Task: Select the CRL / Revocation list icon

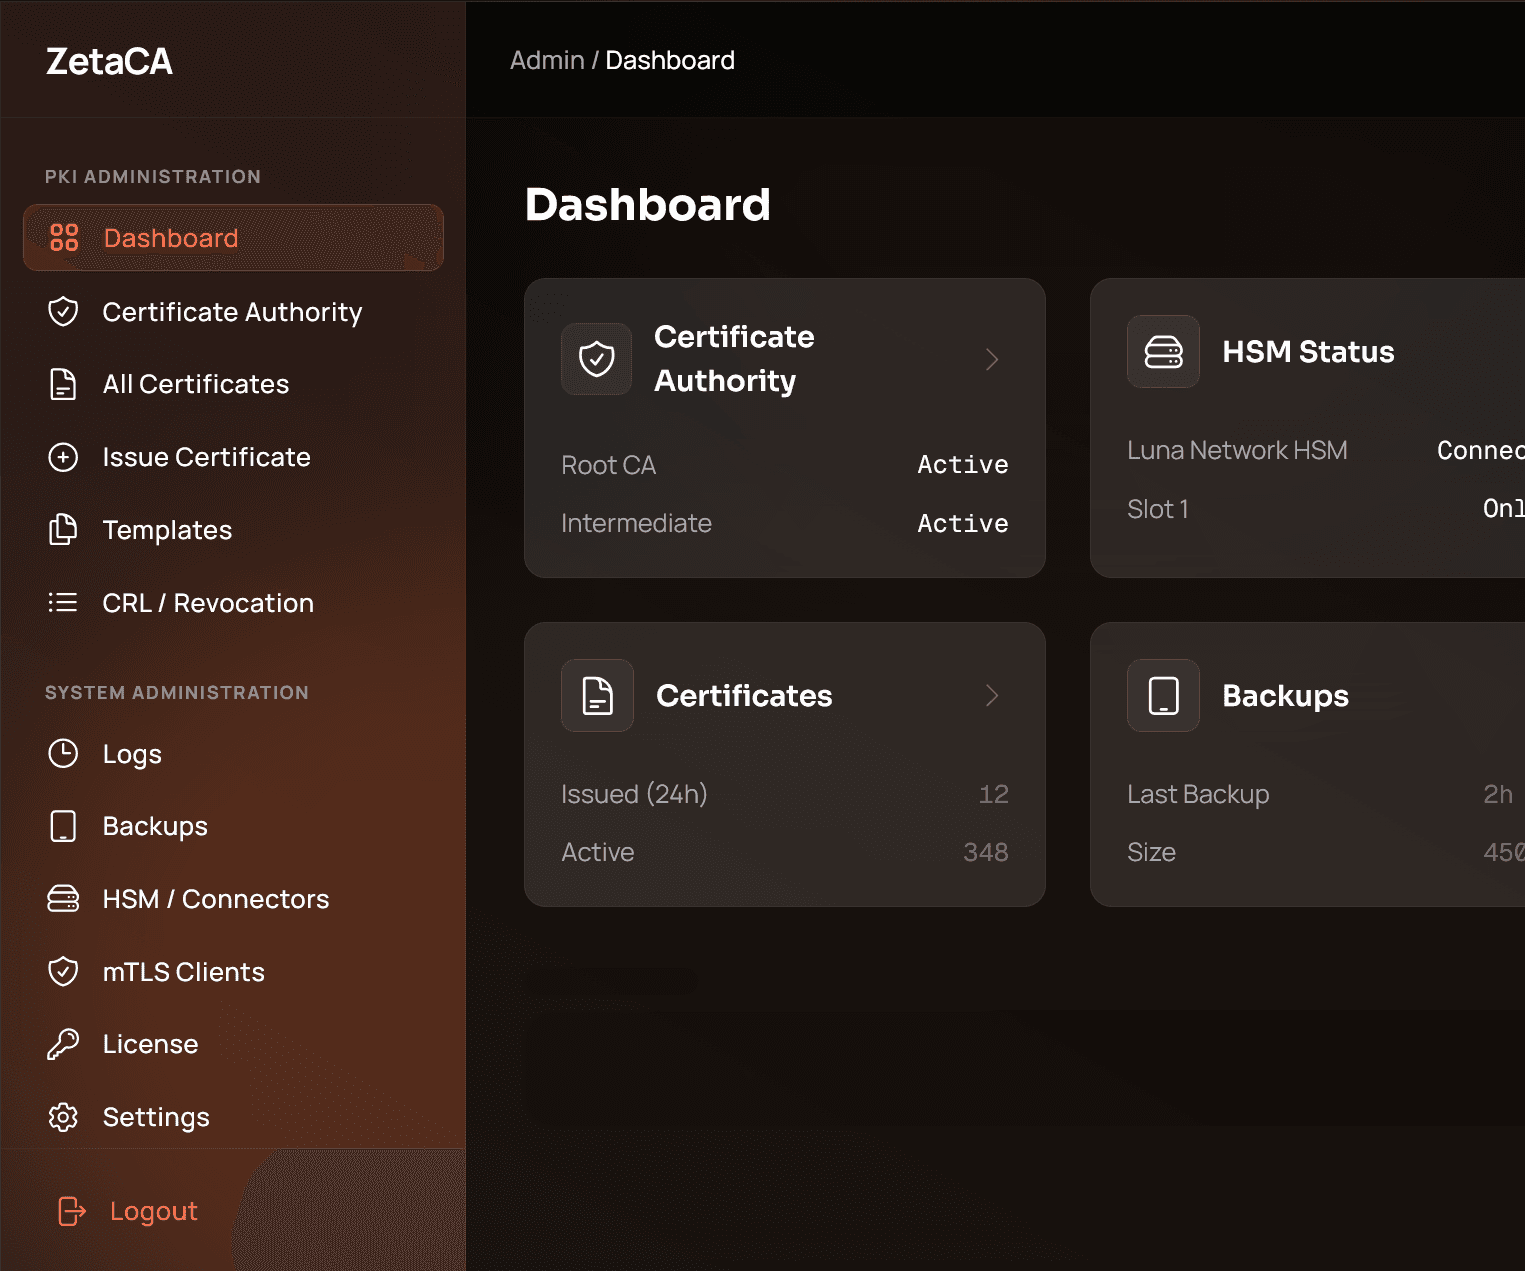Action: (x=64, y=602)
